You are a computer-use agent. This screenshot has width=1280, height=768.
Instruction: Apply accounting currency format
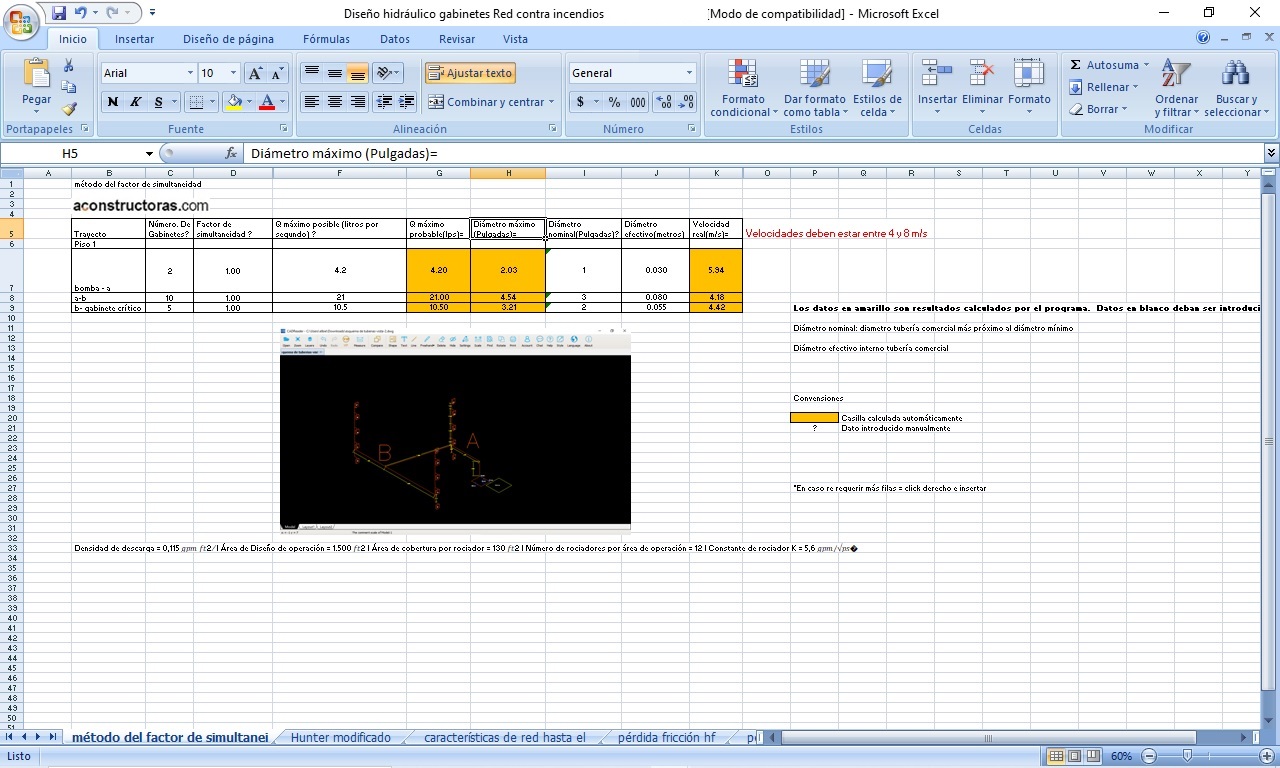coord(581,102)
